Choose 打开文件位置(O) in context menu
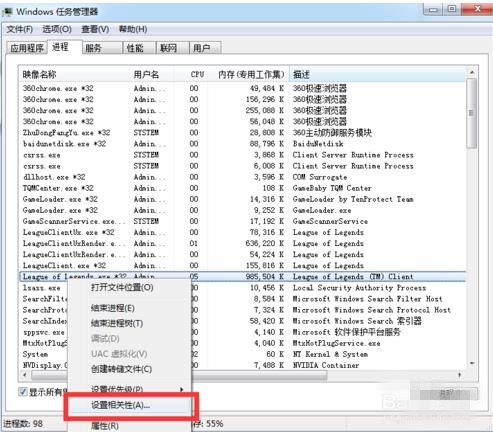Viewport: 493px width, 432px height. pos(122,287)
